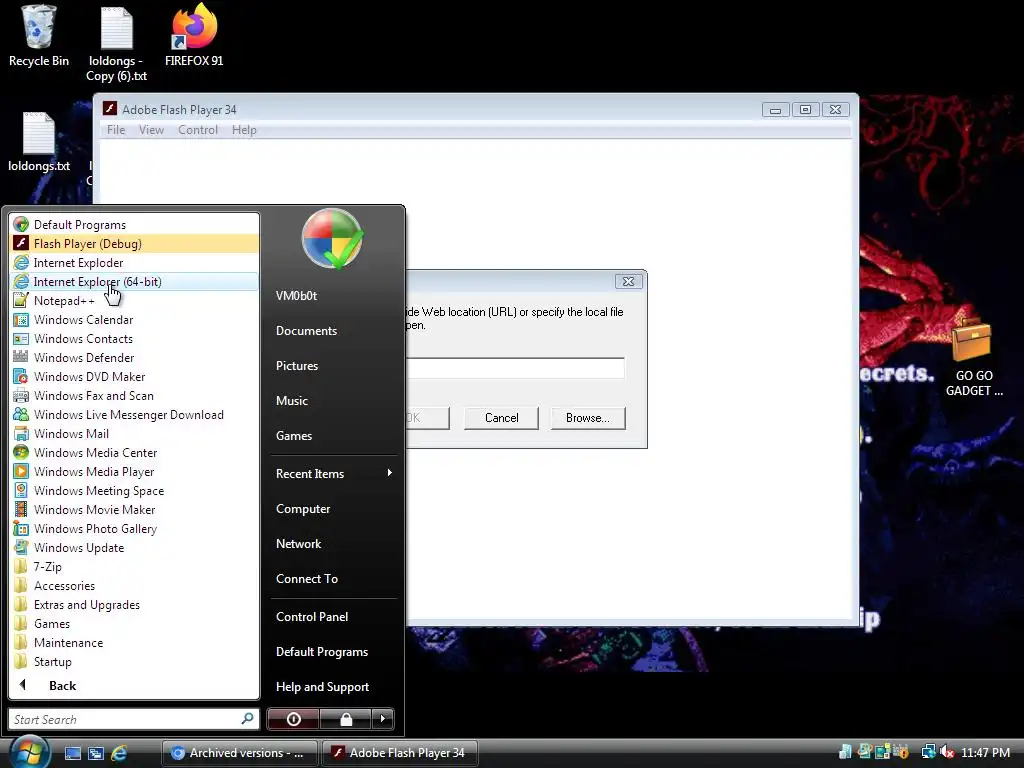Open Recycle Bin desktop icon

[39, 36]
